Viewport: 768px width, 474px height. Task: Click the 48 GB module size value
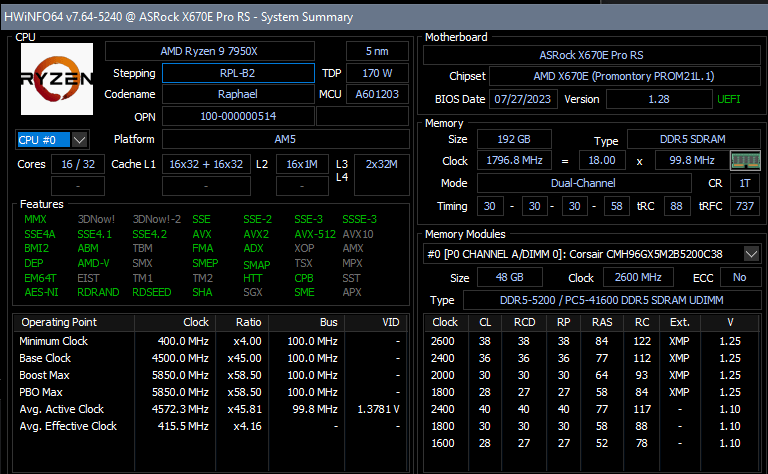click(509, 277)
